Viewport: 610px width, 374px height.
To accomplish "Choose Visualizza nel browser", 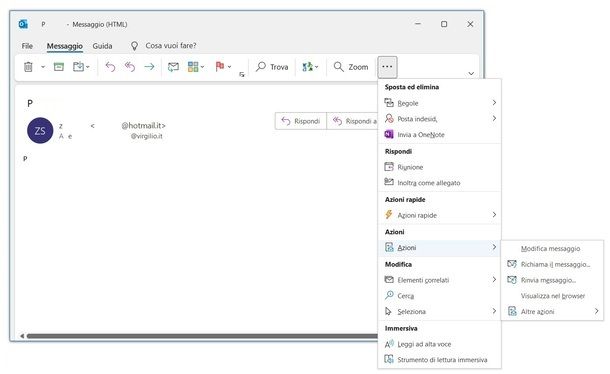I will 552,296.
